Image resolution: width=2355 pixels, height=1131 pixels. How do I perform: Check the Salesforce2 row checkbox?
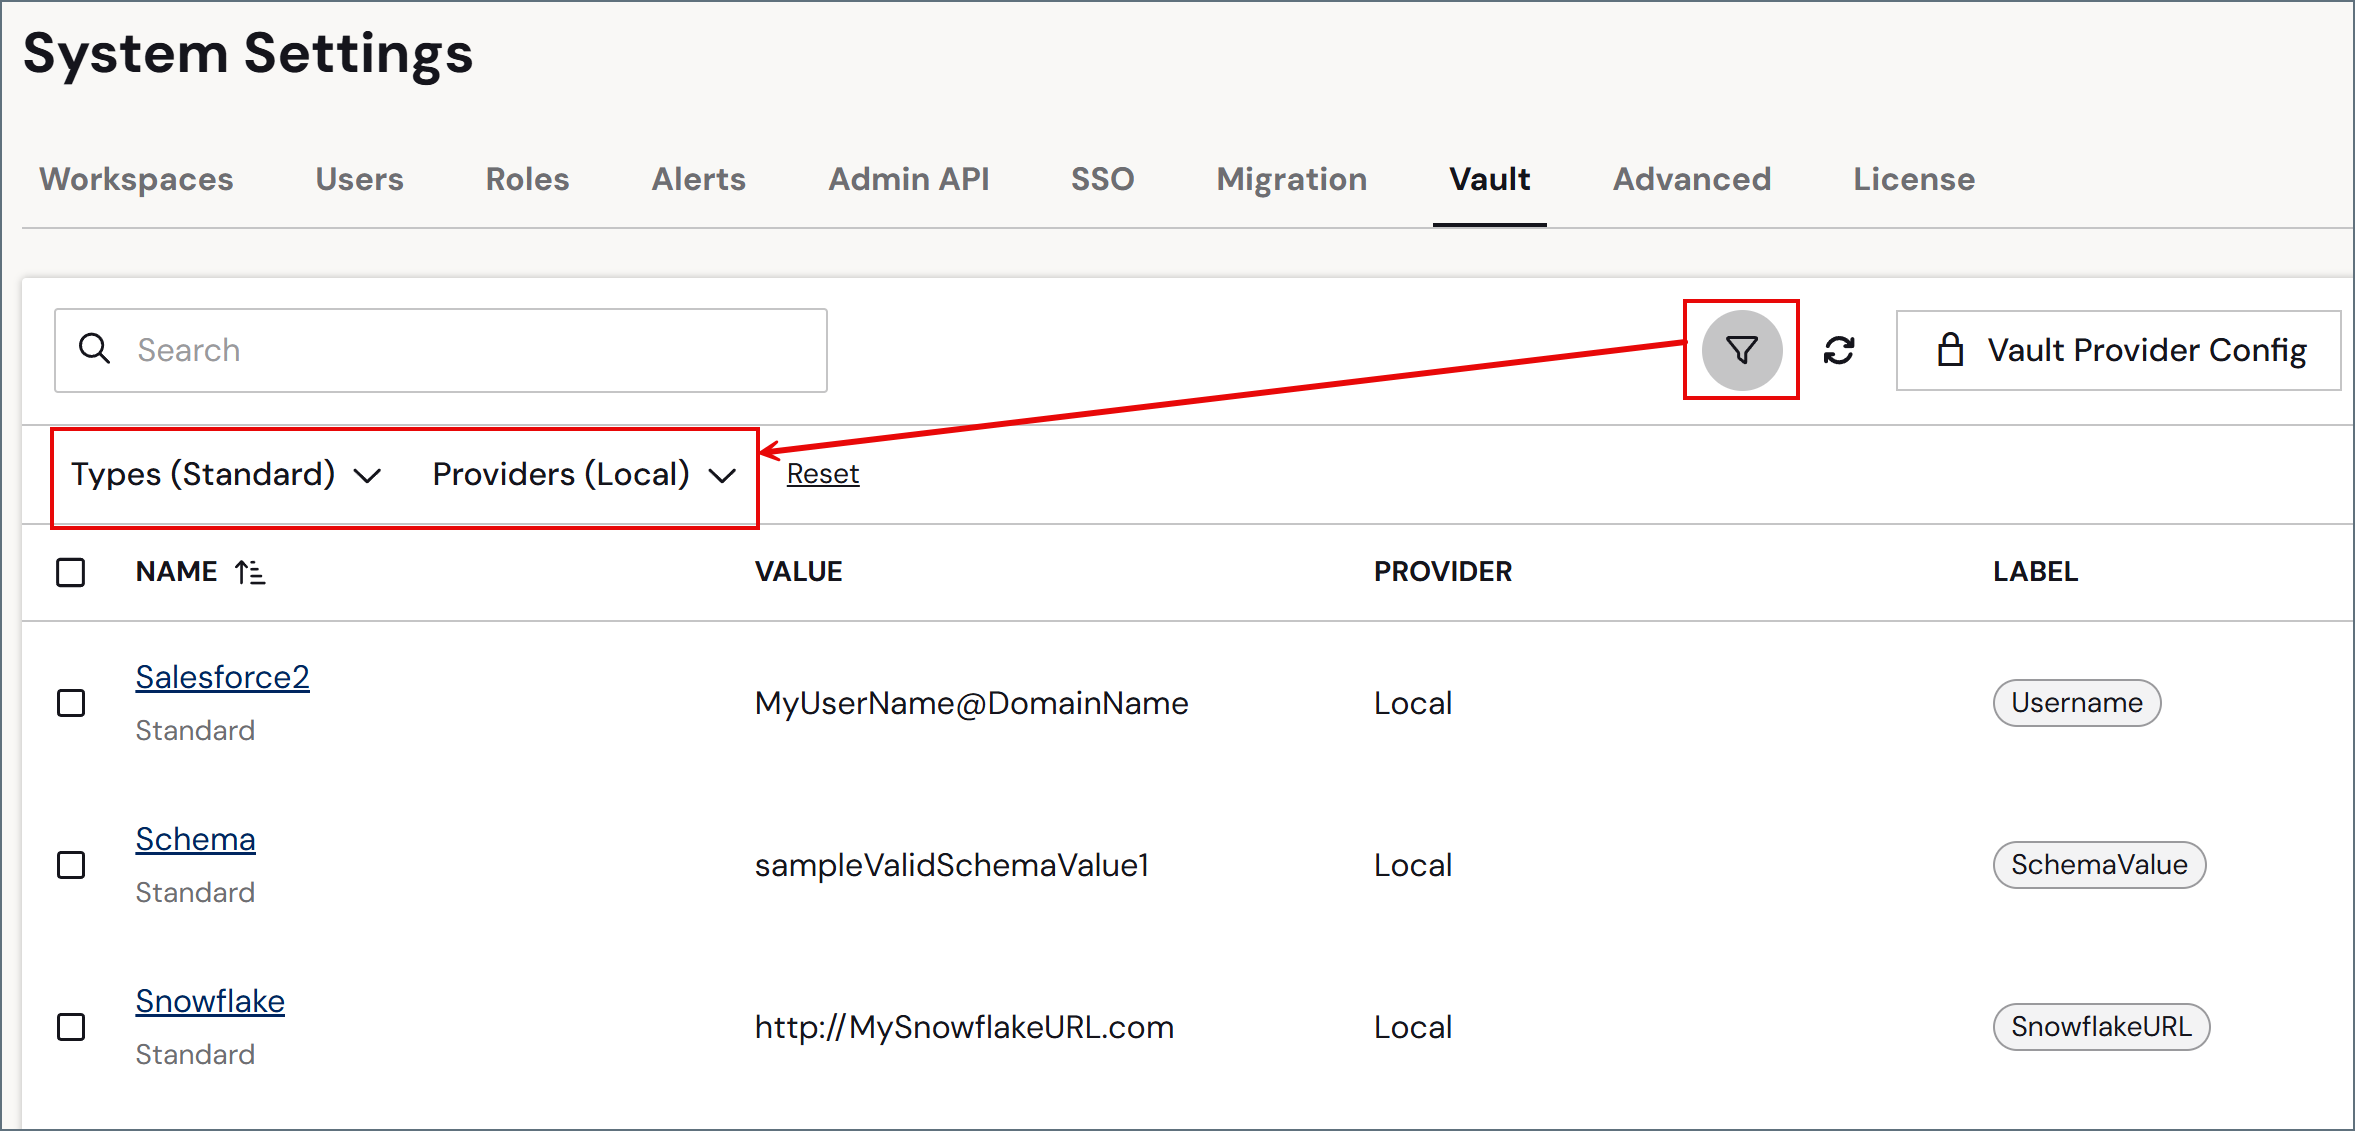71,703
